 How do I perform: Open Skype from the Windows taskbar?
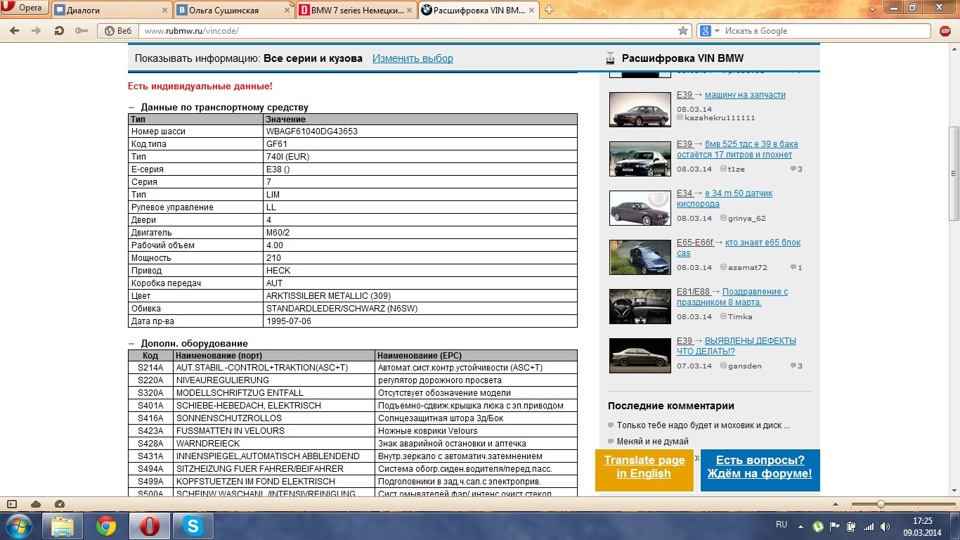tap(193, 524)
